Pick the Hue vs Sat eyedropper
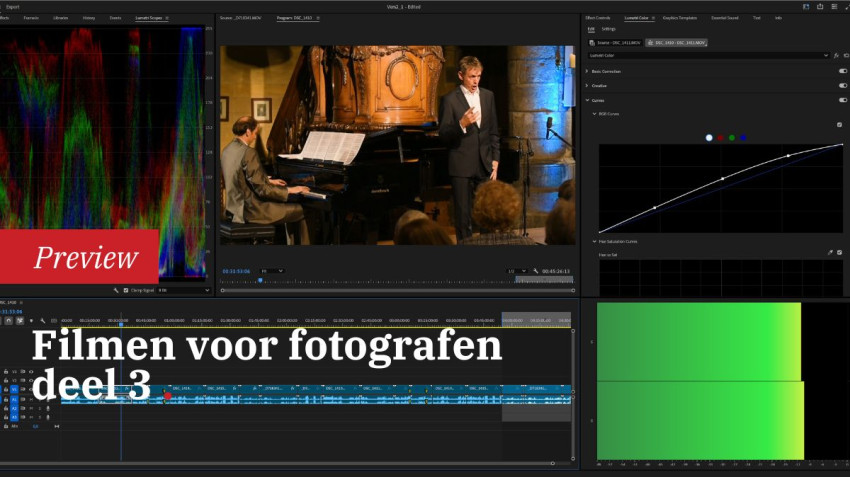850x477 pixels. pyautogui.click(x=830, y=253)
